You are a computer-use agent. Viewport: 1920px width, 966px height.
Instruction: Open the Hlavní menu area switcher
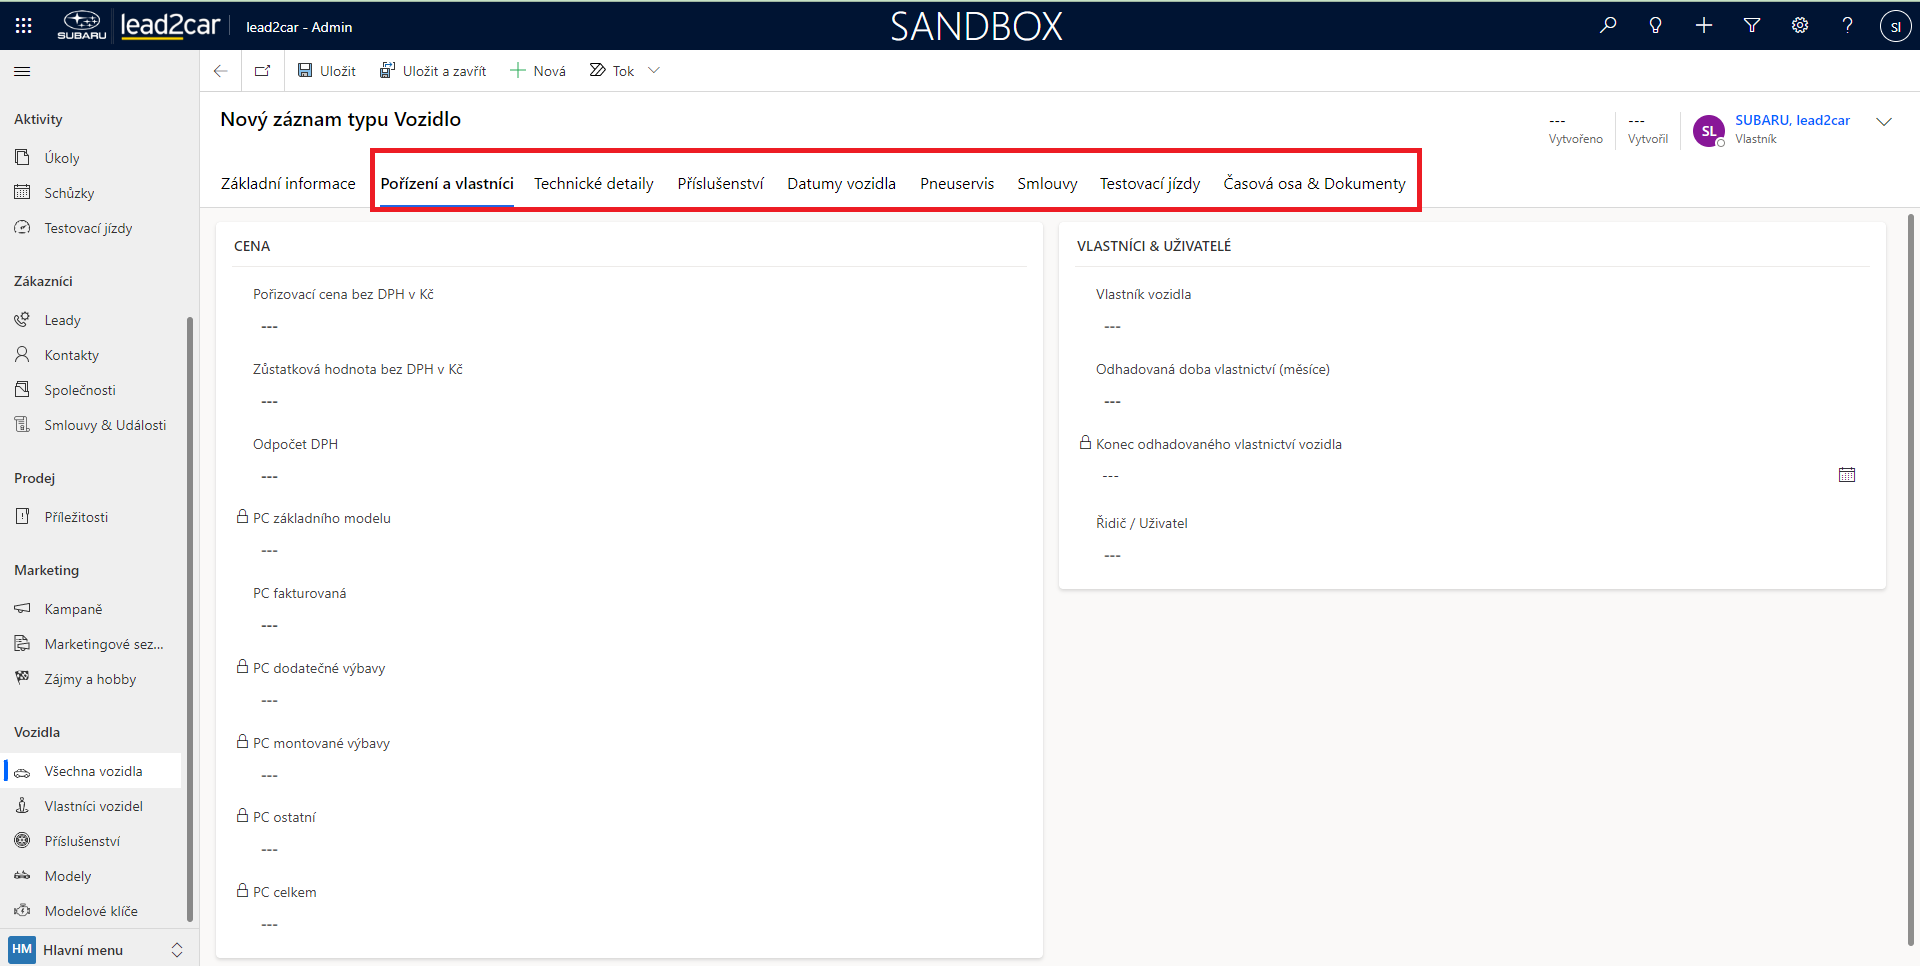click(97, 950)
